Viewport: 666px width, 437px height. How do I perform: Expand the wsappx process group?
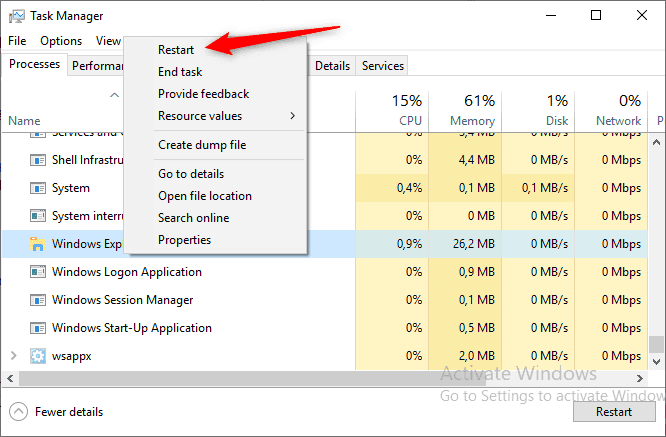click(14, 355)
